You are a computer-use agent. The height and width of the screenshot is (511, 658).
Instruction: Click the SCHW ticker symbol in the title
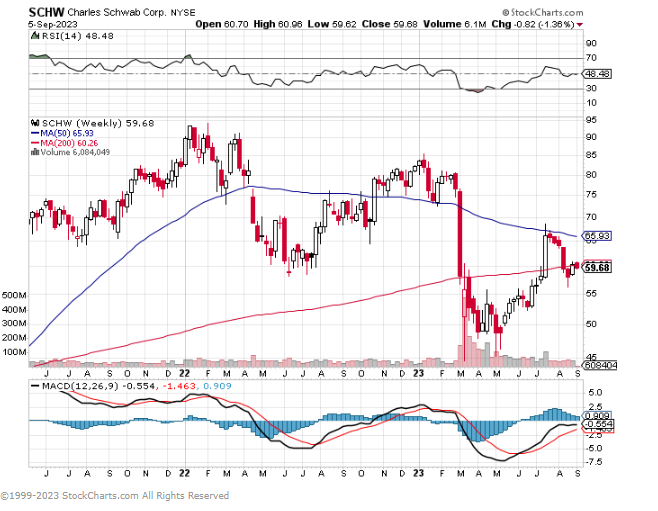tap(46, 12)
